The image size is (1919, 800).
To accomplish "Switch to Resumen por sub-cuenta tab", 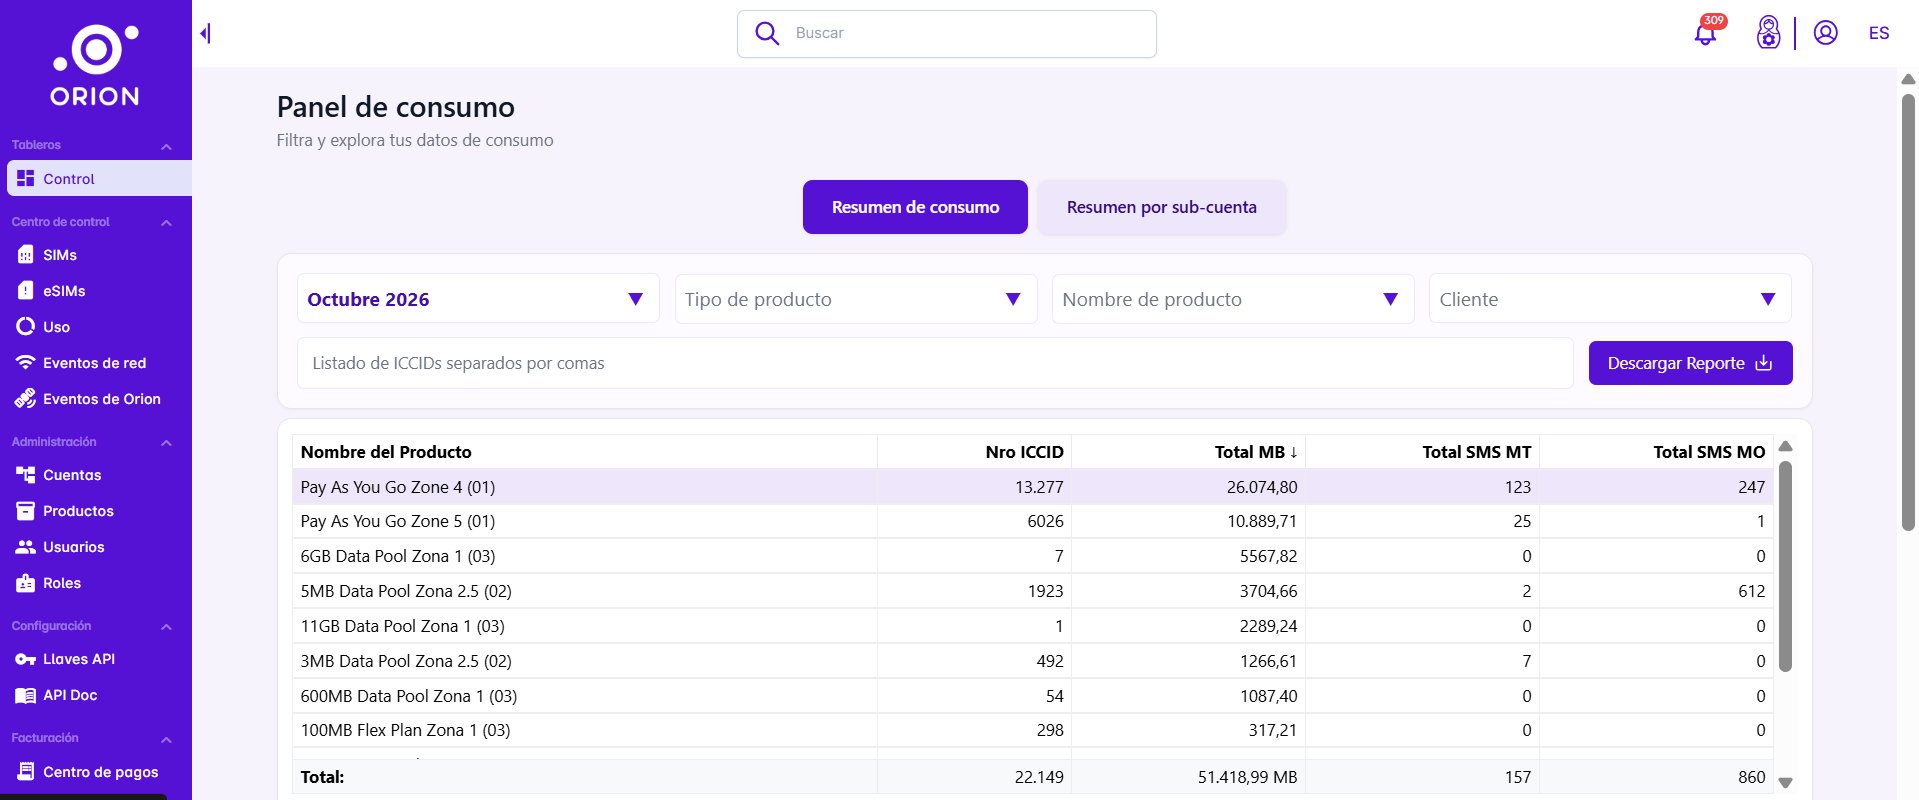I will click(1161, 207).
